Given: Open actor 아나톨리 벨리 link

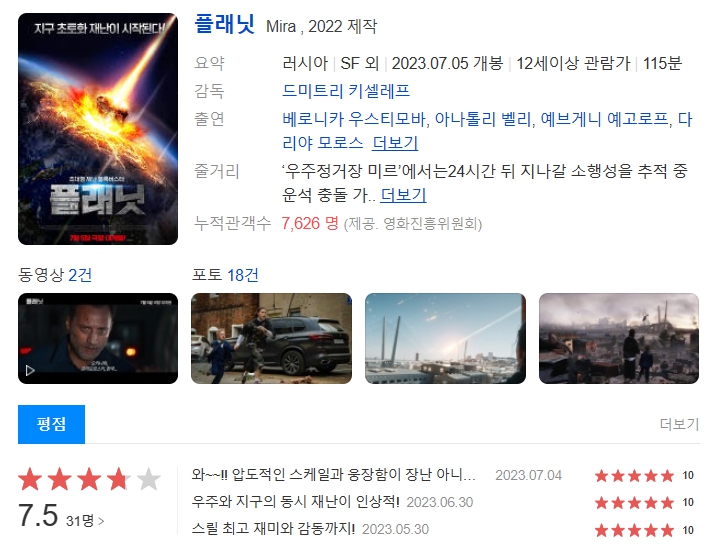Looking at the screenshot, I should [x=484, y=119].
